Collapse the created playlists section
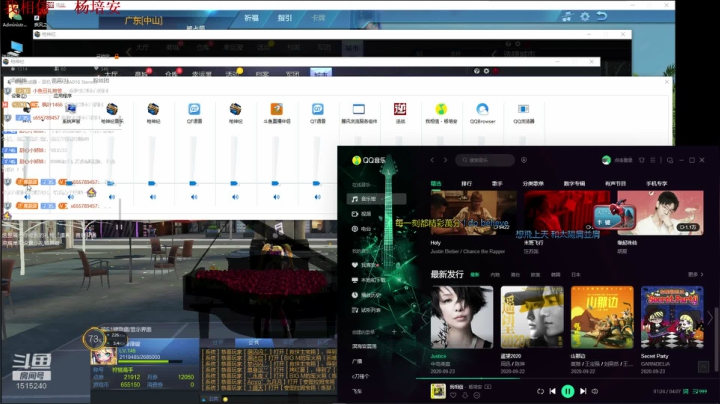This screenshot has width=720, height=404. pos(404,331)
